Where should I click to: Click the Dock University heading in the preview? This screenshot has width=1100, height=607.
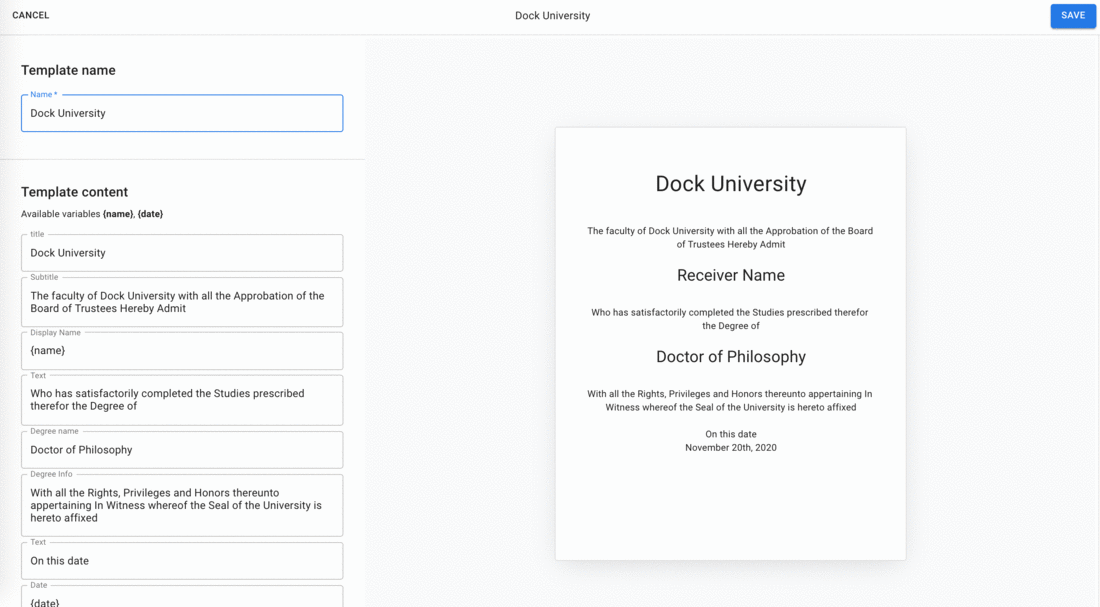coord(730,183)
